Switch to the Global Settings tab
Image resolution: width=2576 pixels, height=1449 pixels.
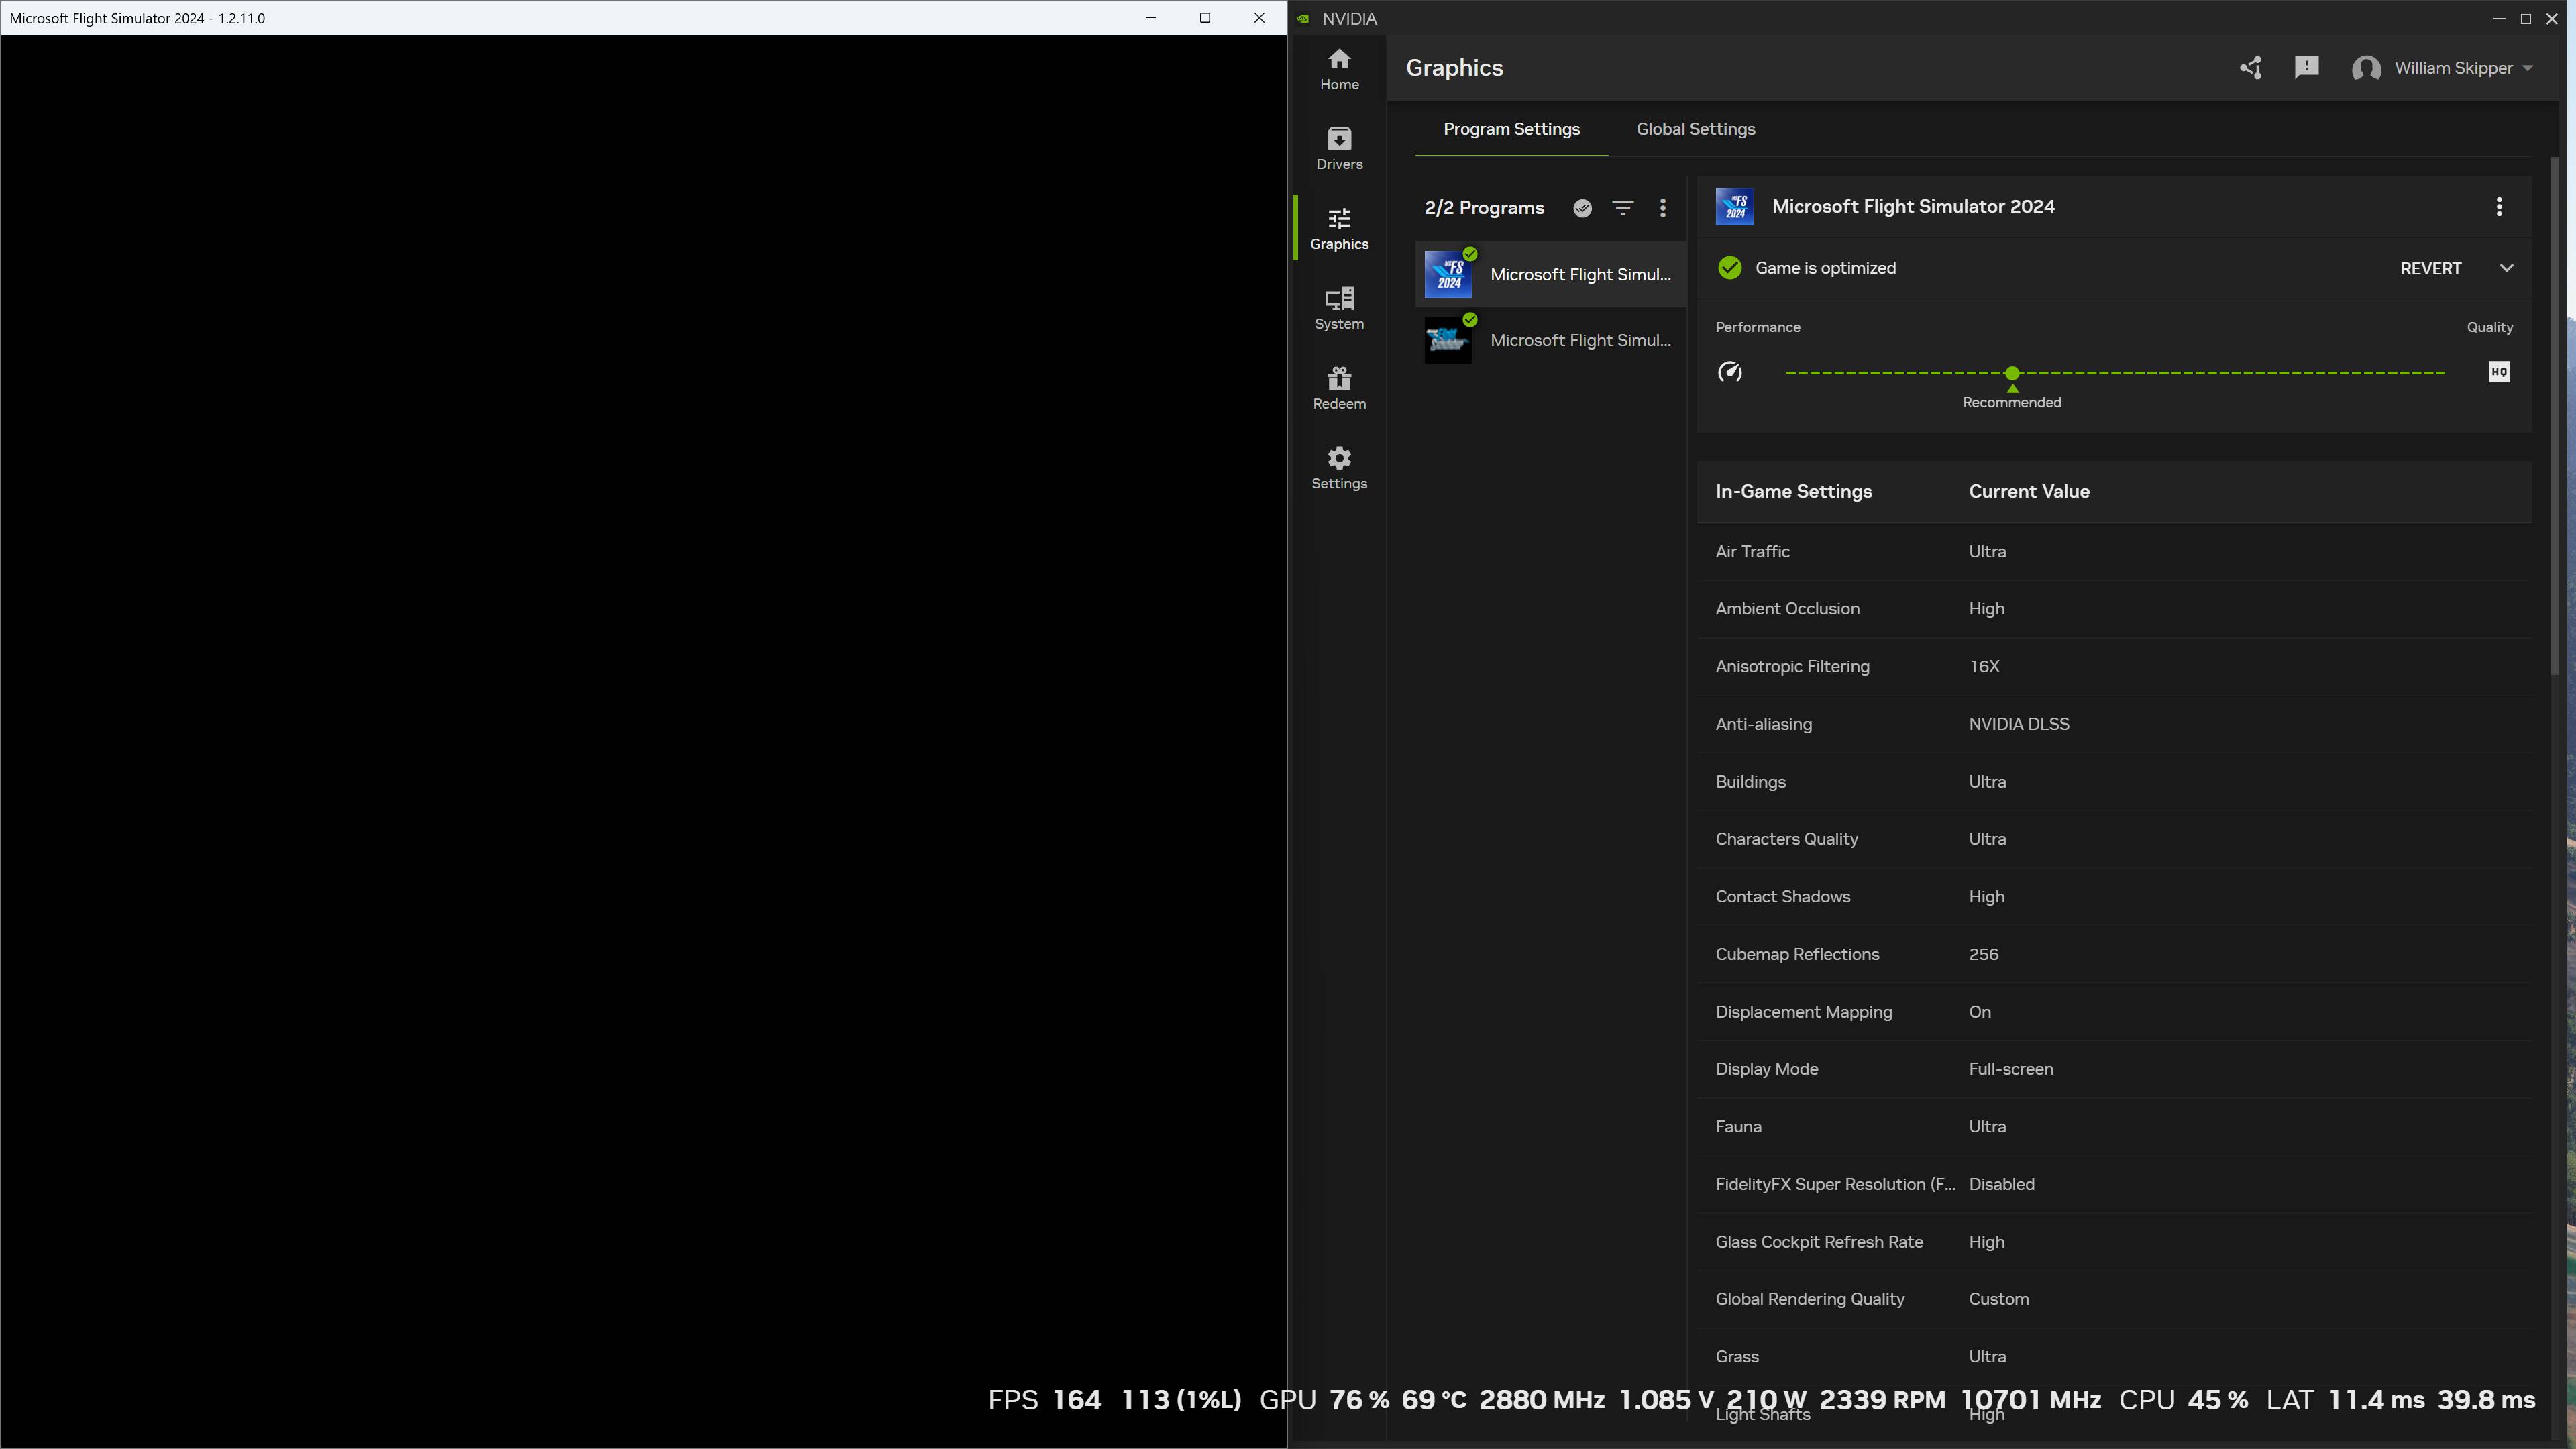[1695, 129]
